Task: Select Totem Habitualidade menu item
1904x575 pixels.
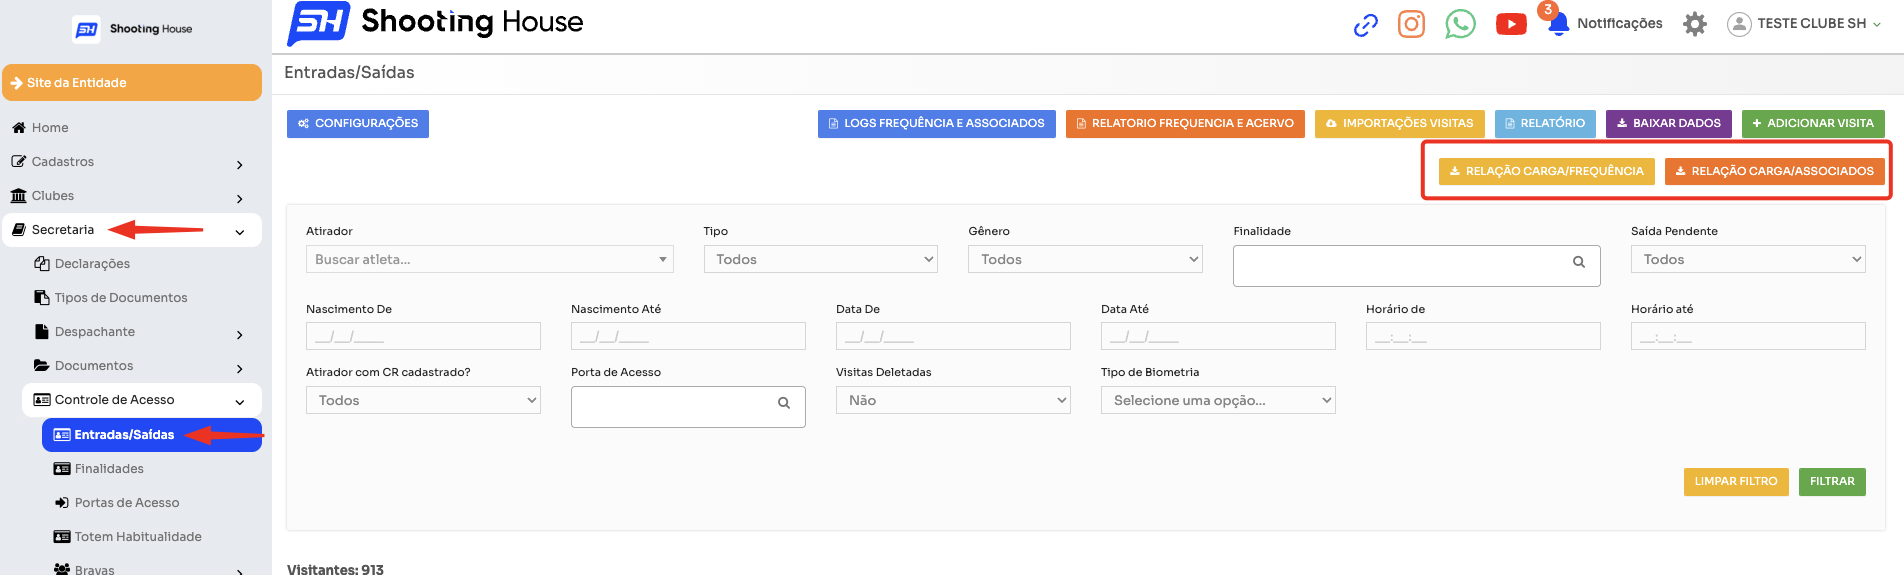Action: [138, 537]
